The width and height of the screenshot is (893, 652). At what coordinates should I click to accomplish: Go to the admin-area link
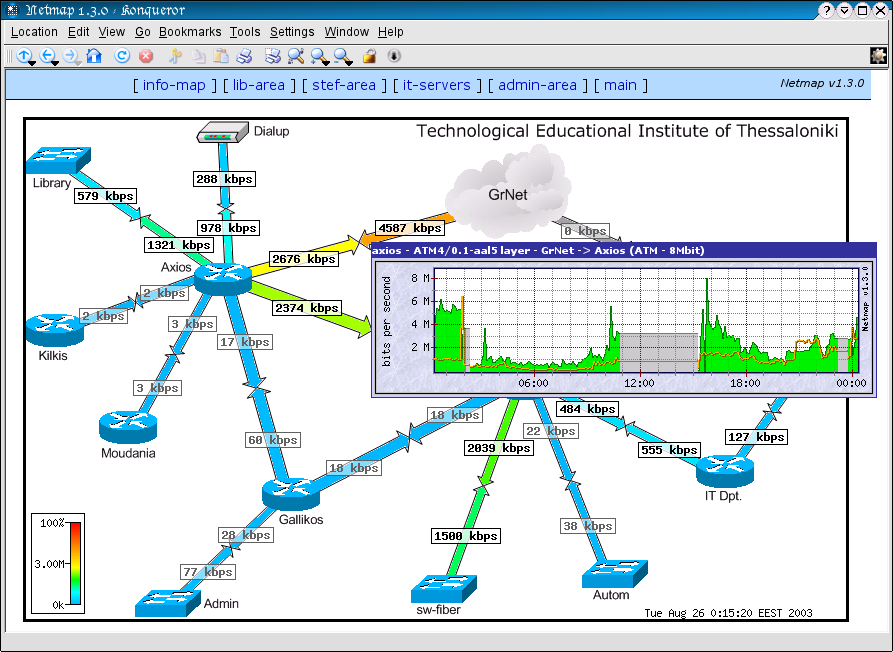click(x=537, y=85)
